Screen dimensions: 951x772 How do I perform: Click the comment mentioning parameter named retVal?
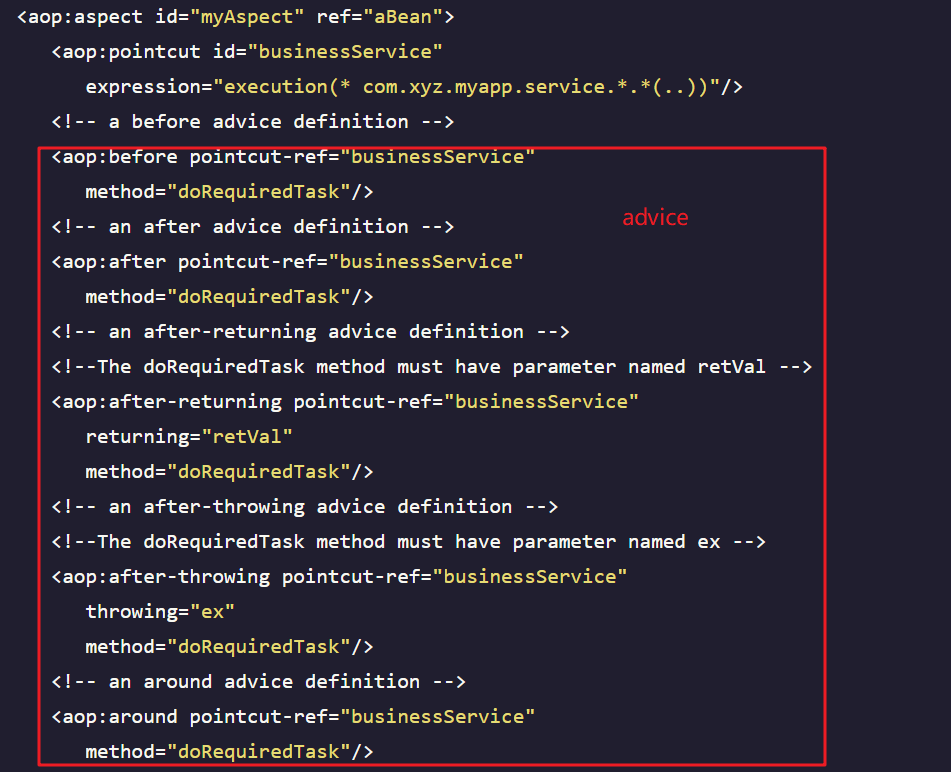(432, 367)
